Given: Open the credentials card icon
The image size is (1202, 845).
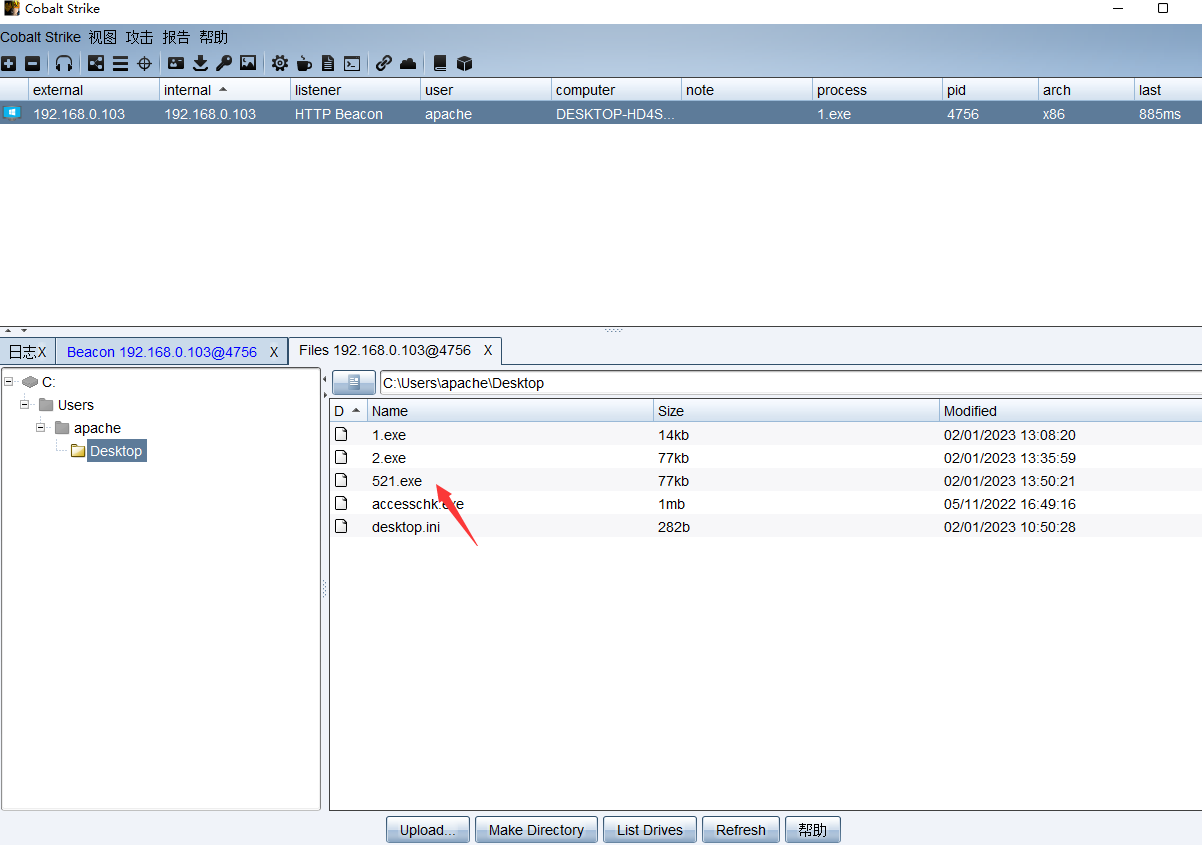Looking at the screenshot, I should coord(176,63).
